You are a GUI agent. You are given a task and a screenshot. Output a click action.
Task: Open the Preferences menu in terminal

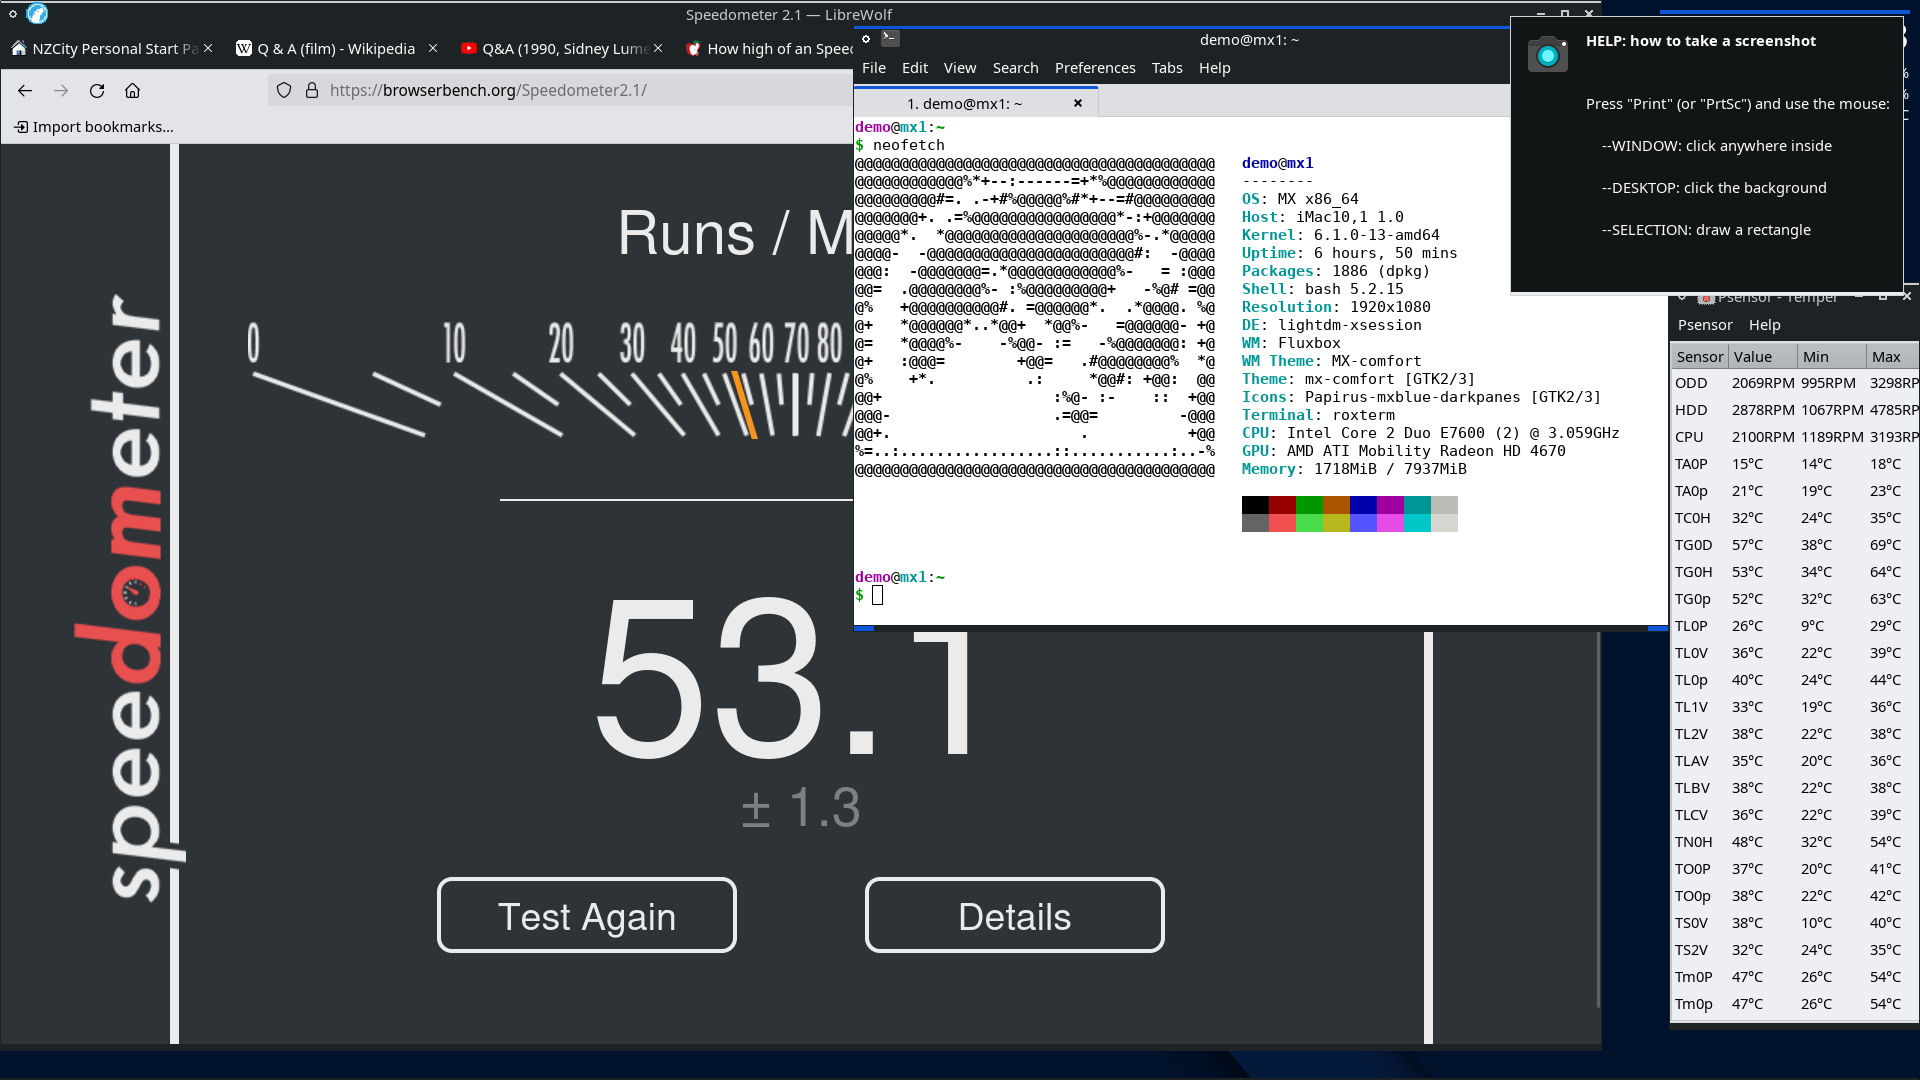(x=1094, y=68)
